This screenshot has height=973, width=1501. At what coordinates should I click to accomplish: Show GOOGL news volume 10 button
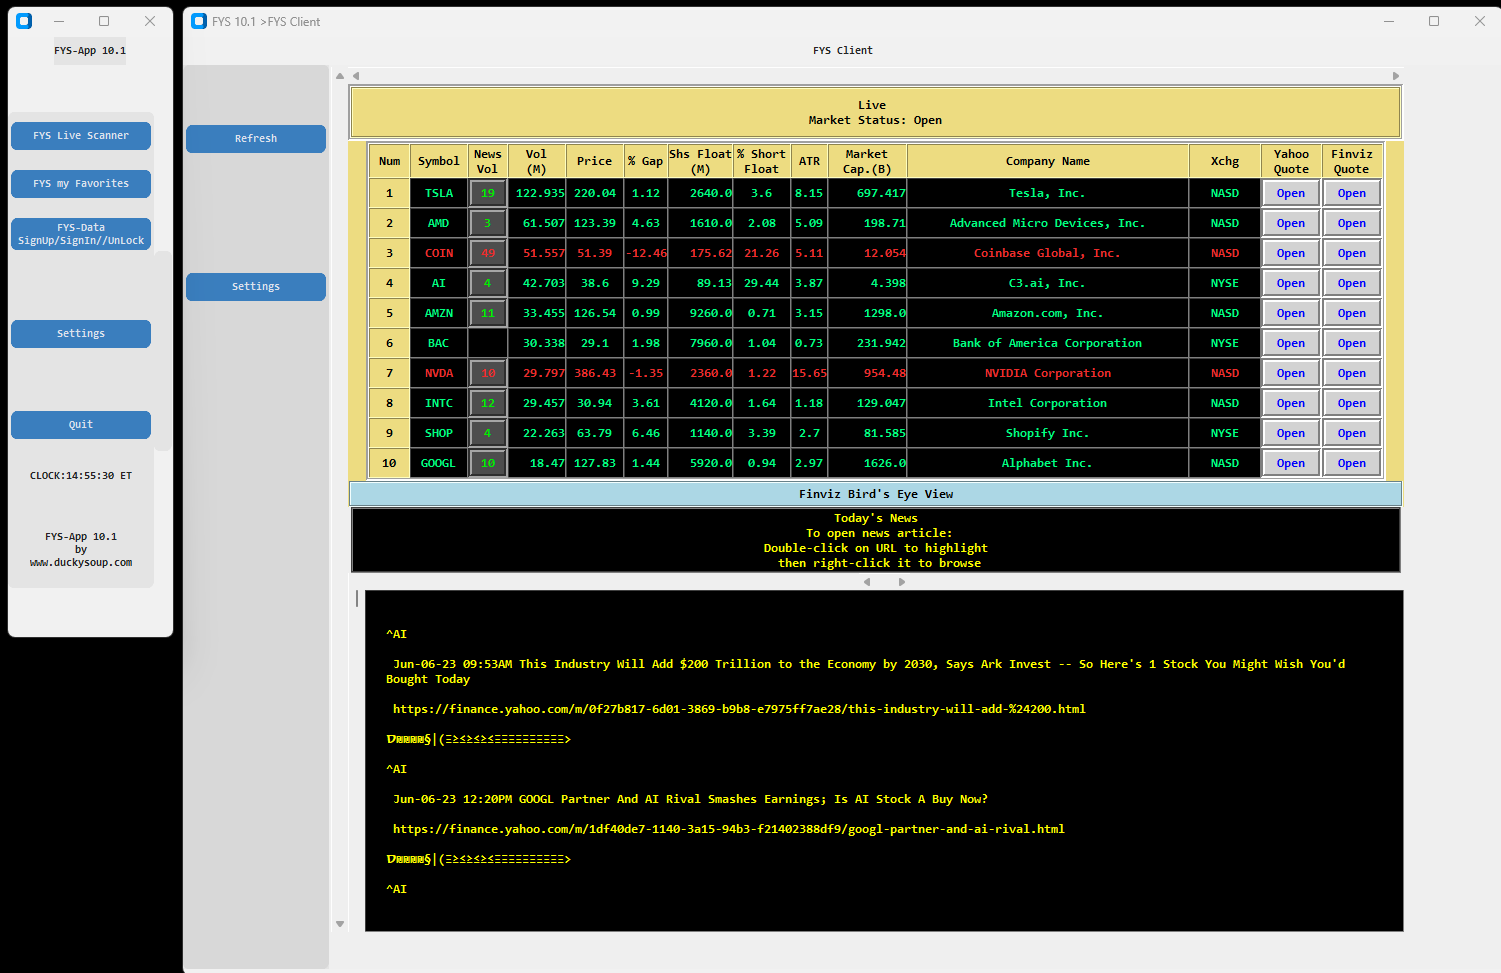point(488,464)
